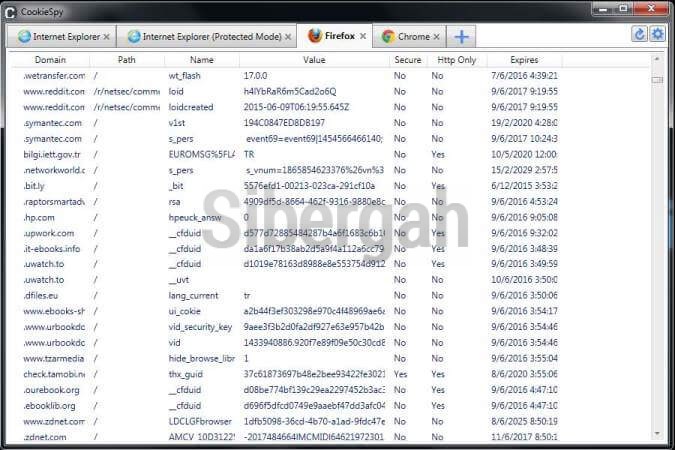The height and width of the screenshot is (450, 675).
Task: Sort by the Expires column header
Action: click(x=524, y=60)
